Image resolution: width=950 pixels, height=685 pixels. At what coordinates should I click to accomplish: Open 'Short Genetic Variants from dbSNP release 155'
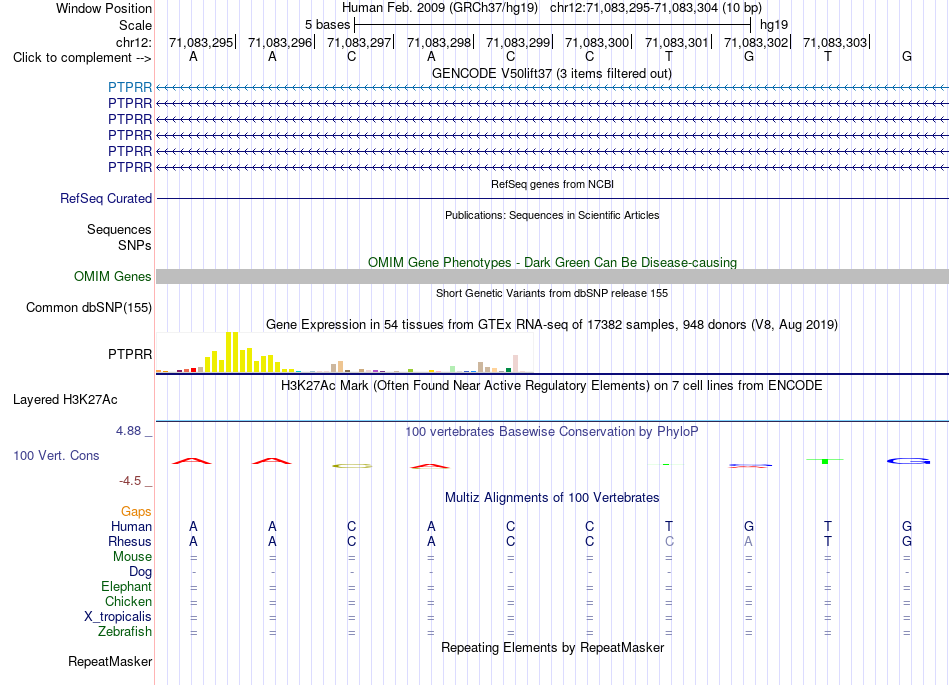coord(552,293)
